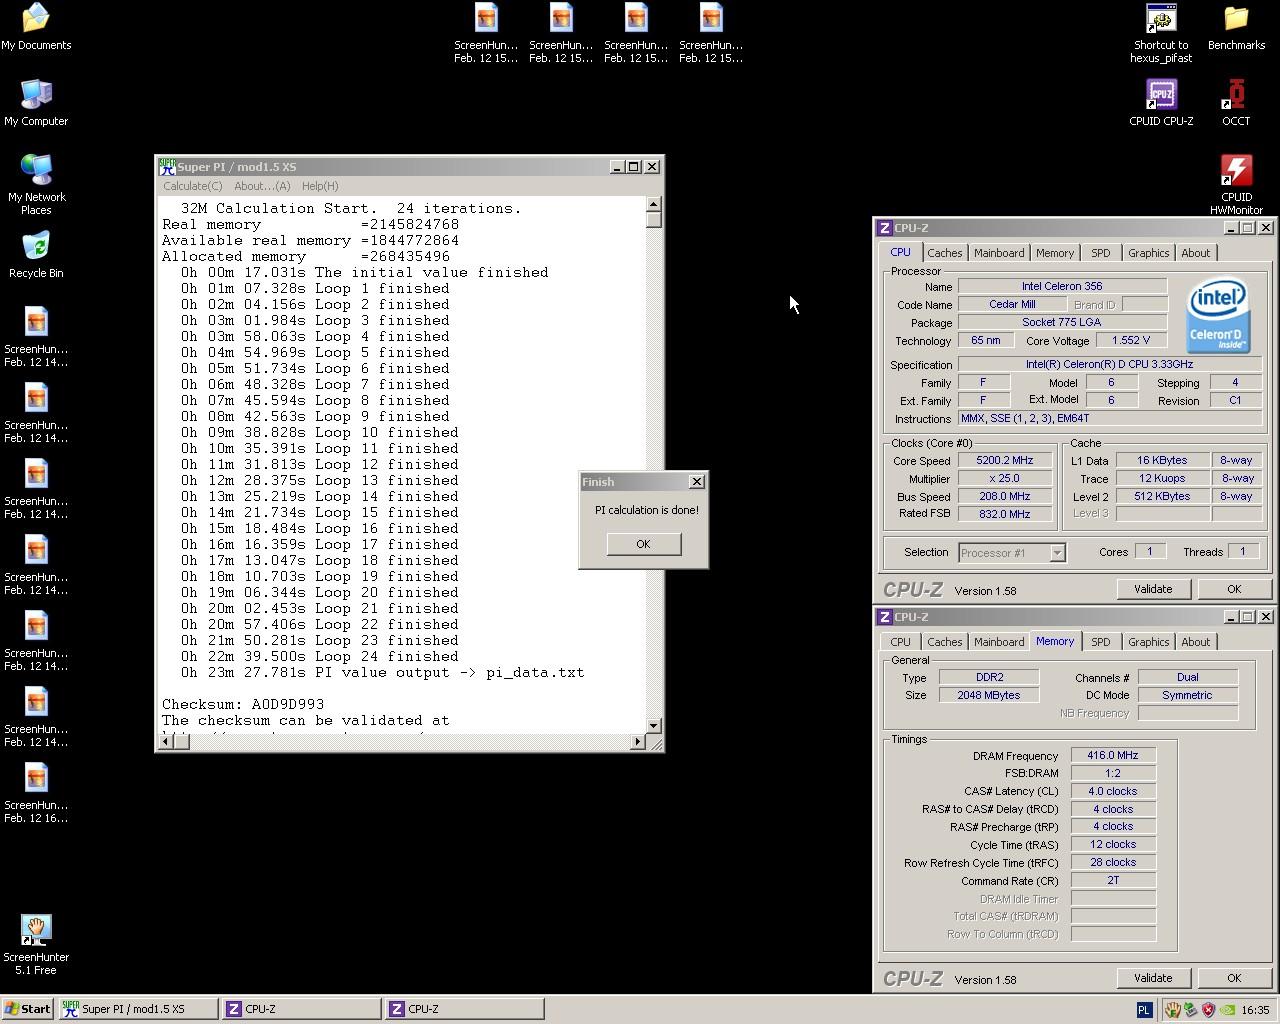
Task: Click the ScreenHunter hand icon in system tray
Action: click(1172, 1009)
